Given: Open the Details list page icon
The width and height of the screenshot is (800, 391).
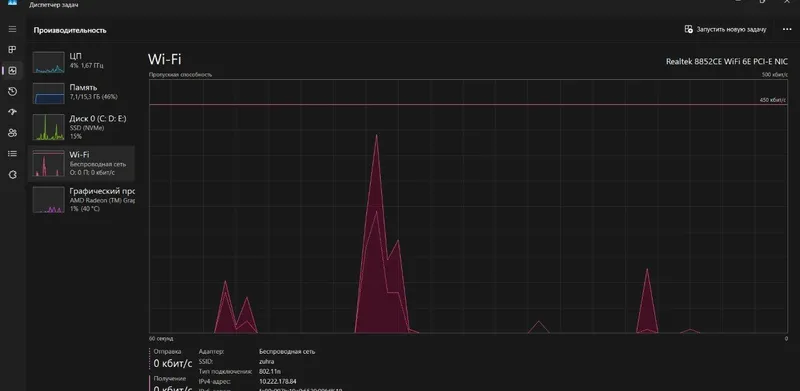Looking at the screenshot, I should point(12,154).
